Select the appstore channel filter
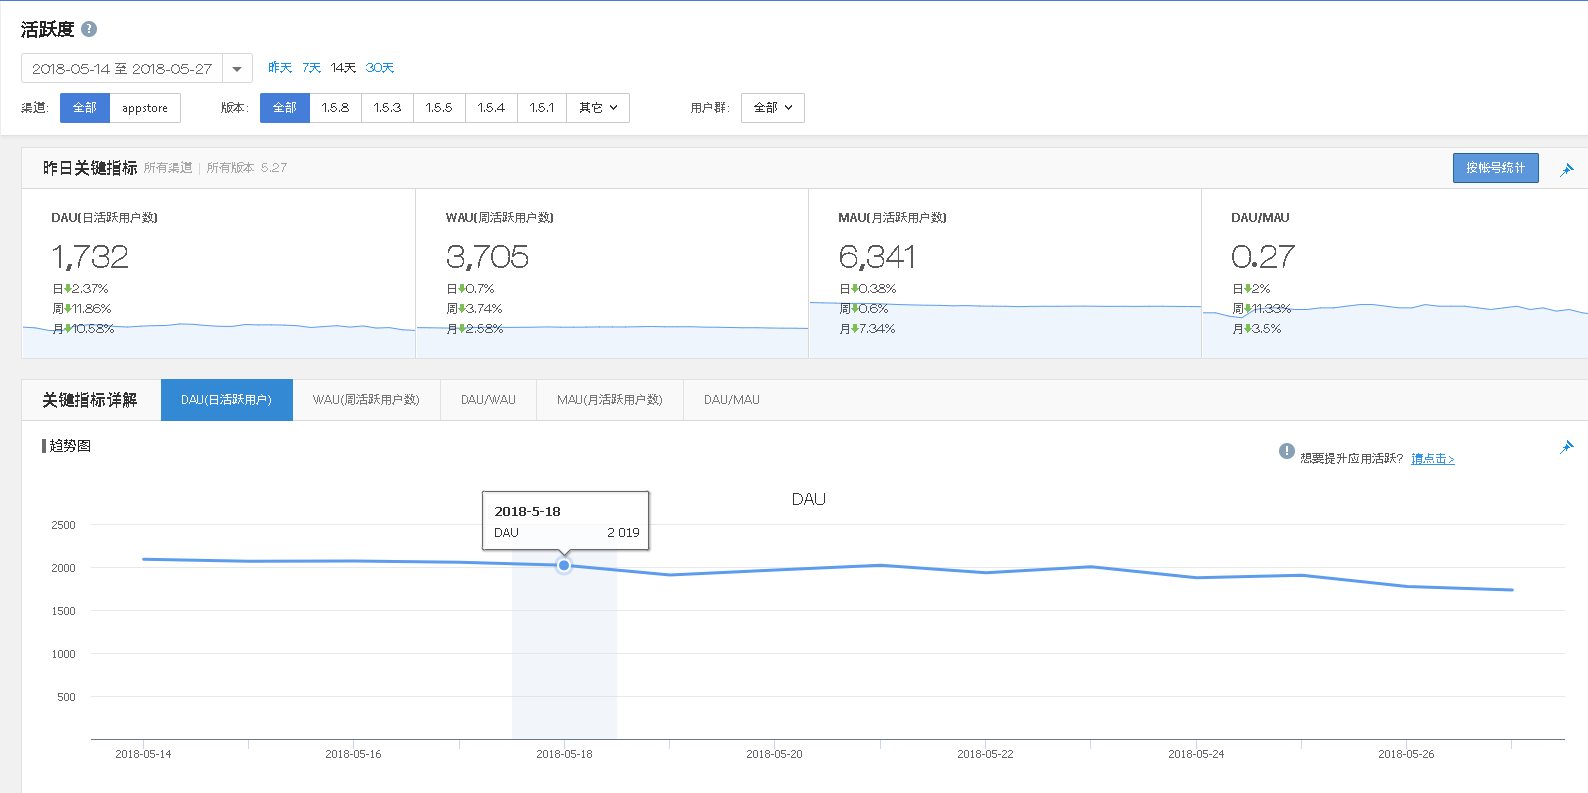Image resolution: width=1588 pixels, height=793 pixels. [145, 108]
